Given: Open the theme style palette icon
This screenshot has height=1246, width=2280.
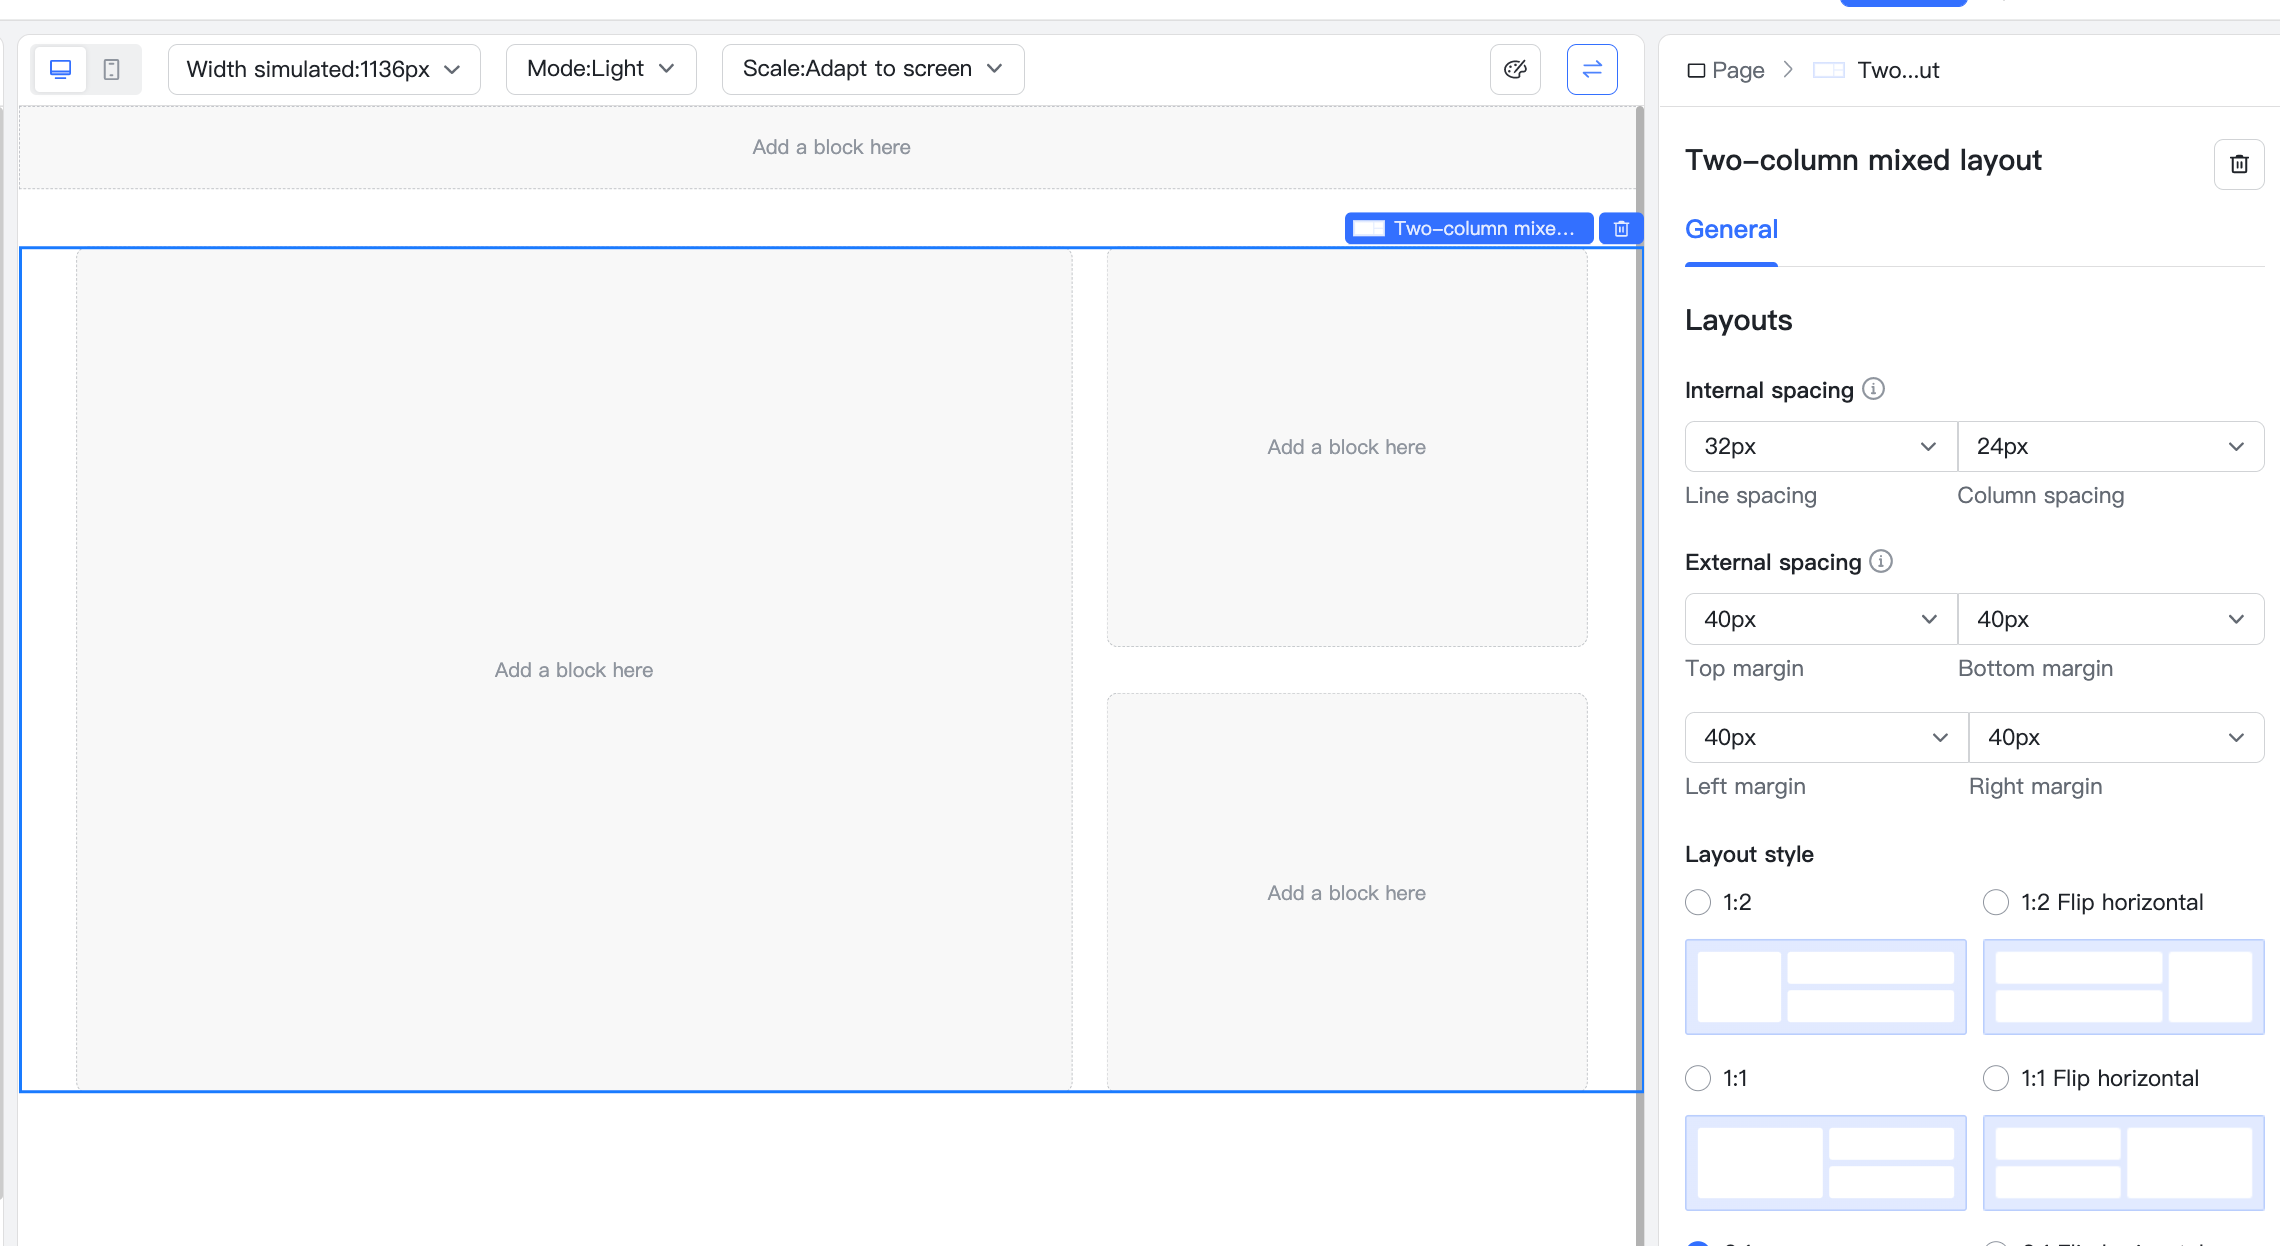Looking at the screenshot, I should [x=1515, y=69].
